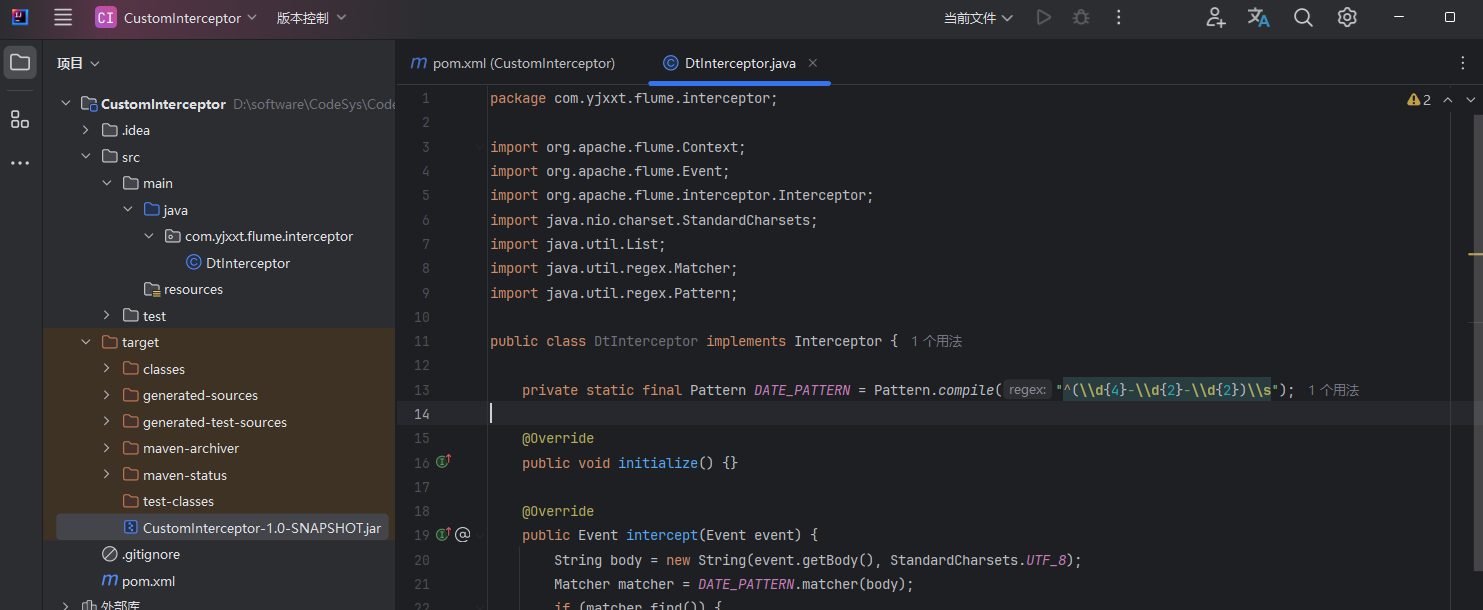Select the .gitignore file

pos(141,554)
